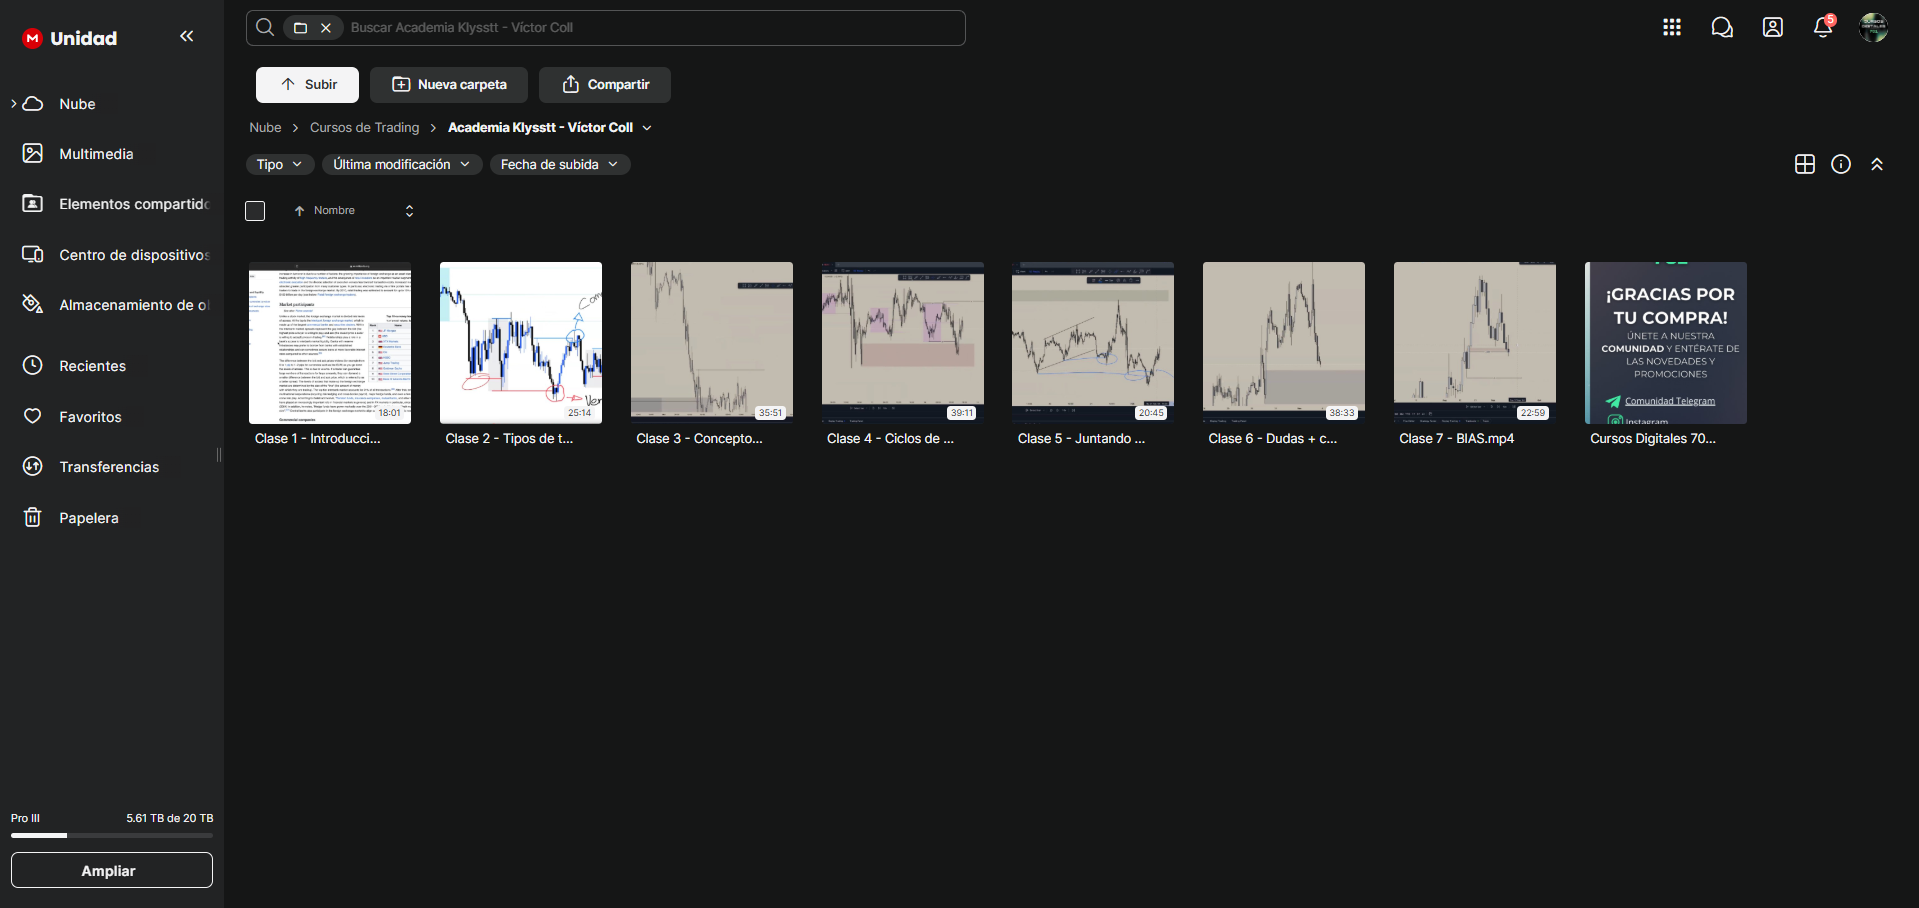Image resolution: width=1919 pixels, height=908 pixels.
Task: Open the contacts icon
Action: [1773, 27]
